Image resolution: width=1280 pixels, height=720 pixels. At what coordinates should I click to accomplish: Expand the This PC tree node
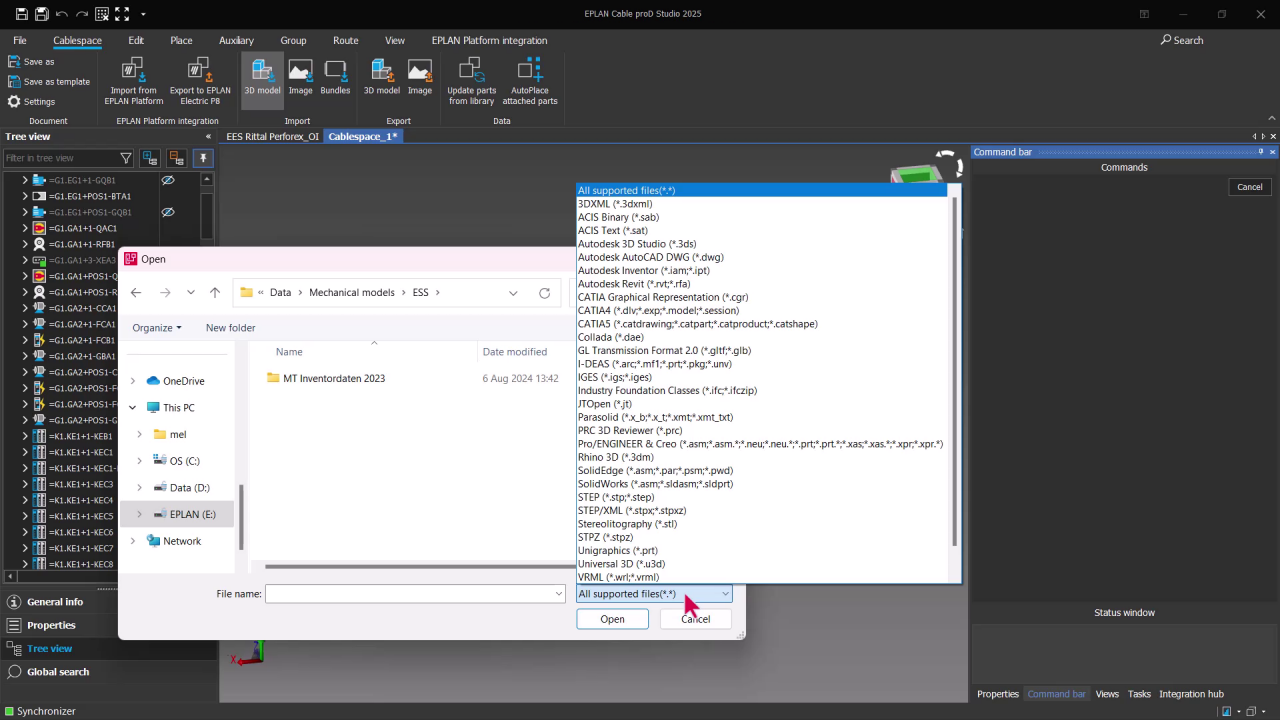tap(132, 407)
